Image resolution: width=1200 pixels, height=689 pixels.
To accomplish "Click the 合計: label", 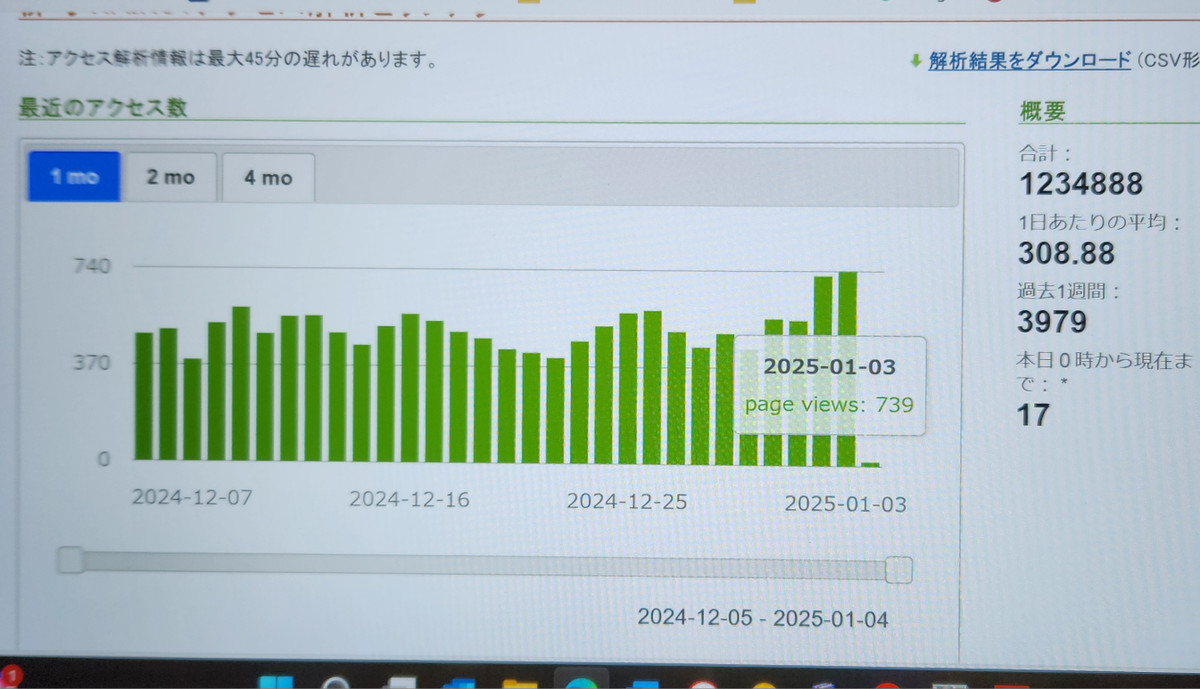I will [1045, 154].
